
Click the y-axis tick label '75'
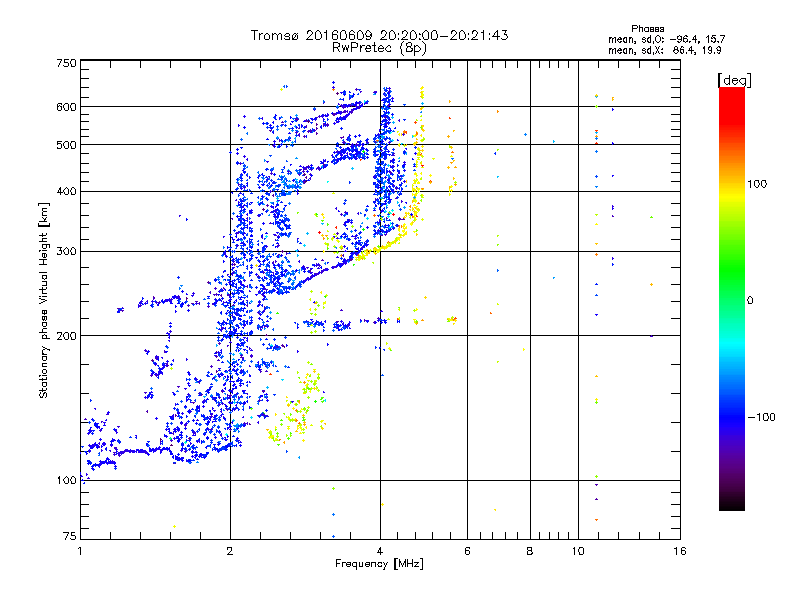70,536
